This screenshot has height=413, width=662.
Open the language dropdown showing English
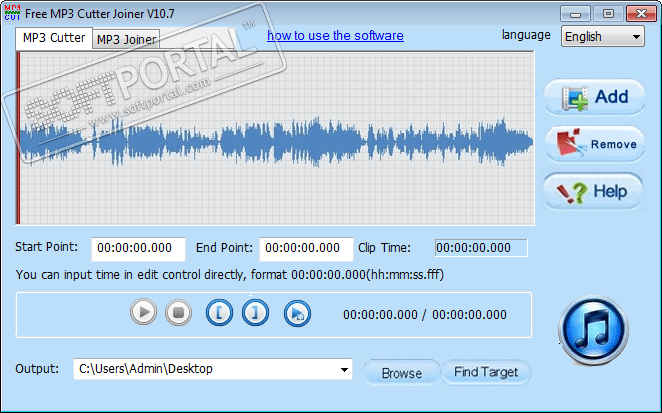(x=602, y=36)
